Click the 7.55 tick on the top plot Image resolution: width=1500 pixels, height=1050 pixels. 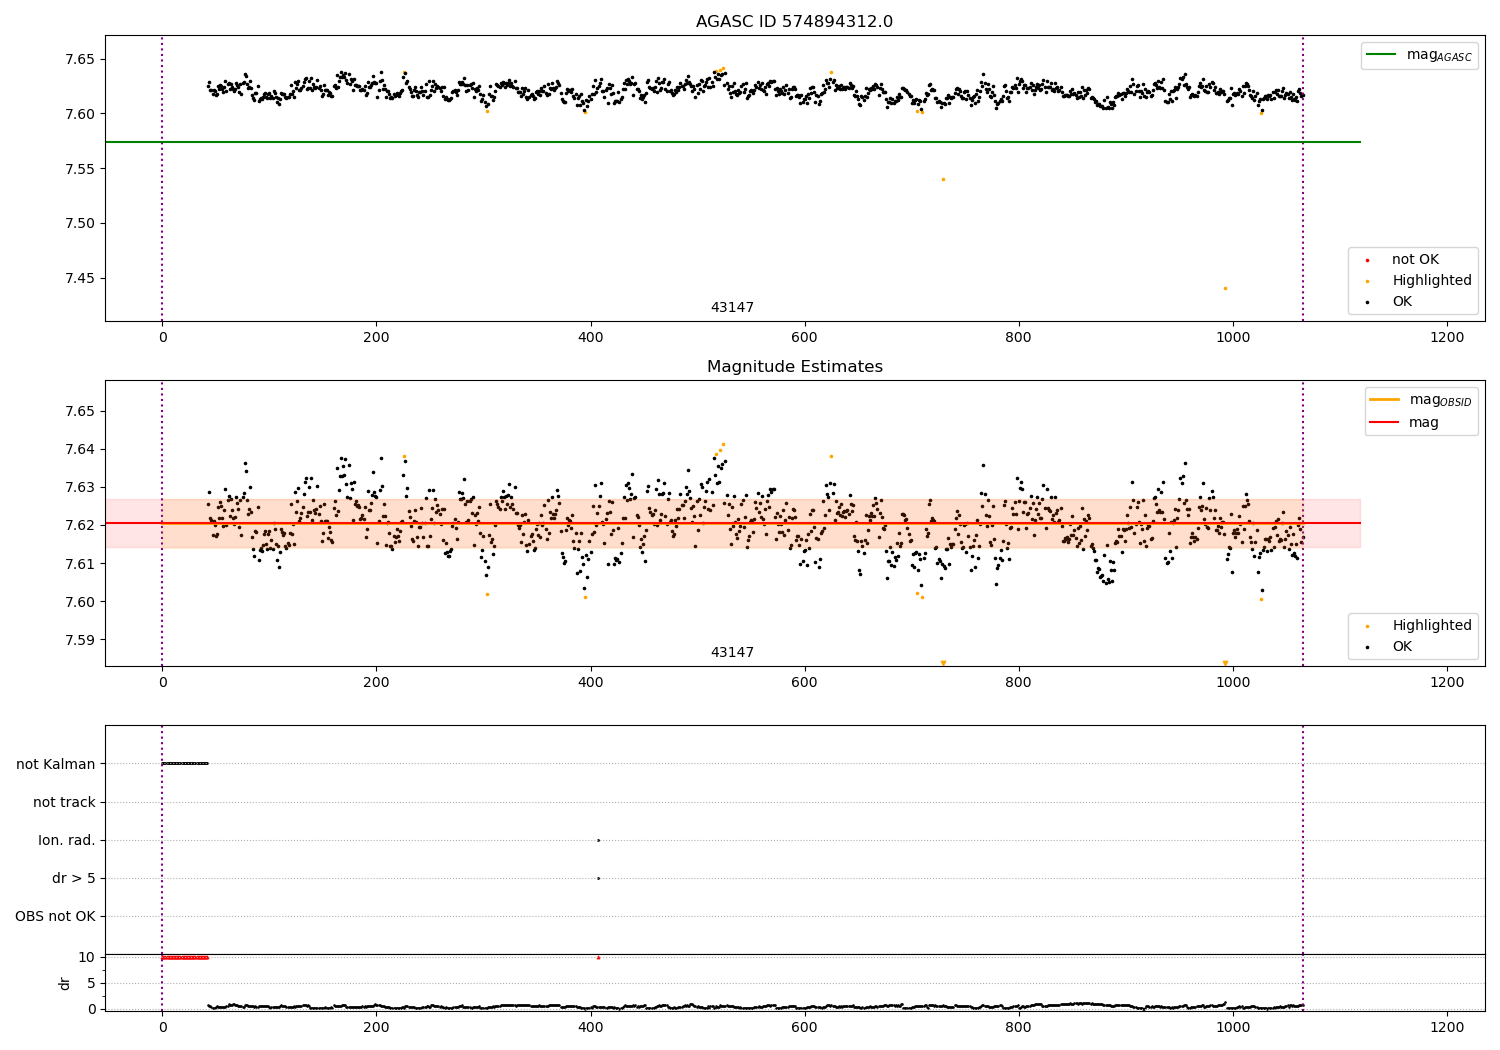(x=79, y=169)
